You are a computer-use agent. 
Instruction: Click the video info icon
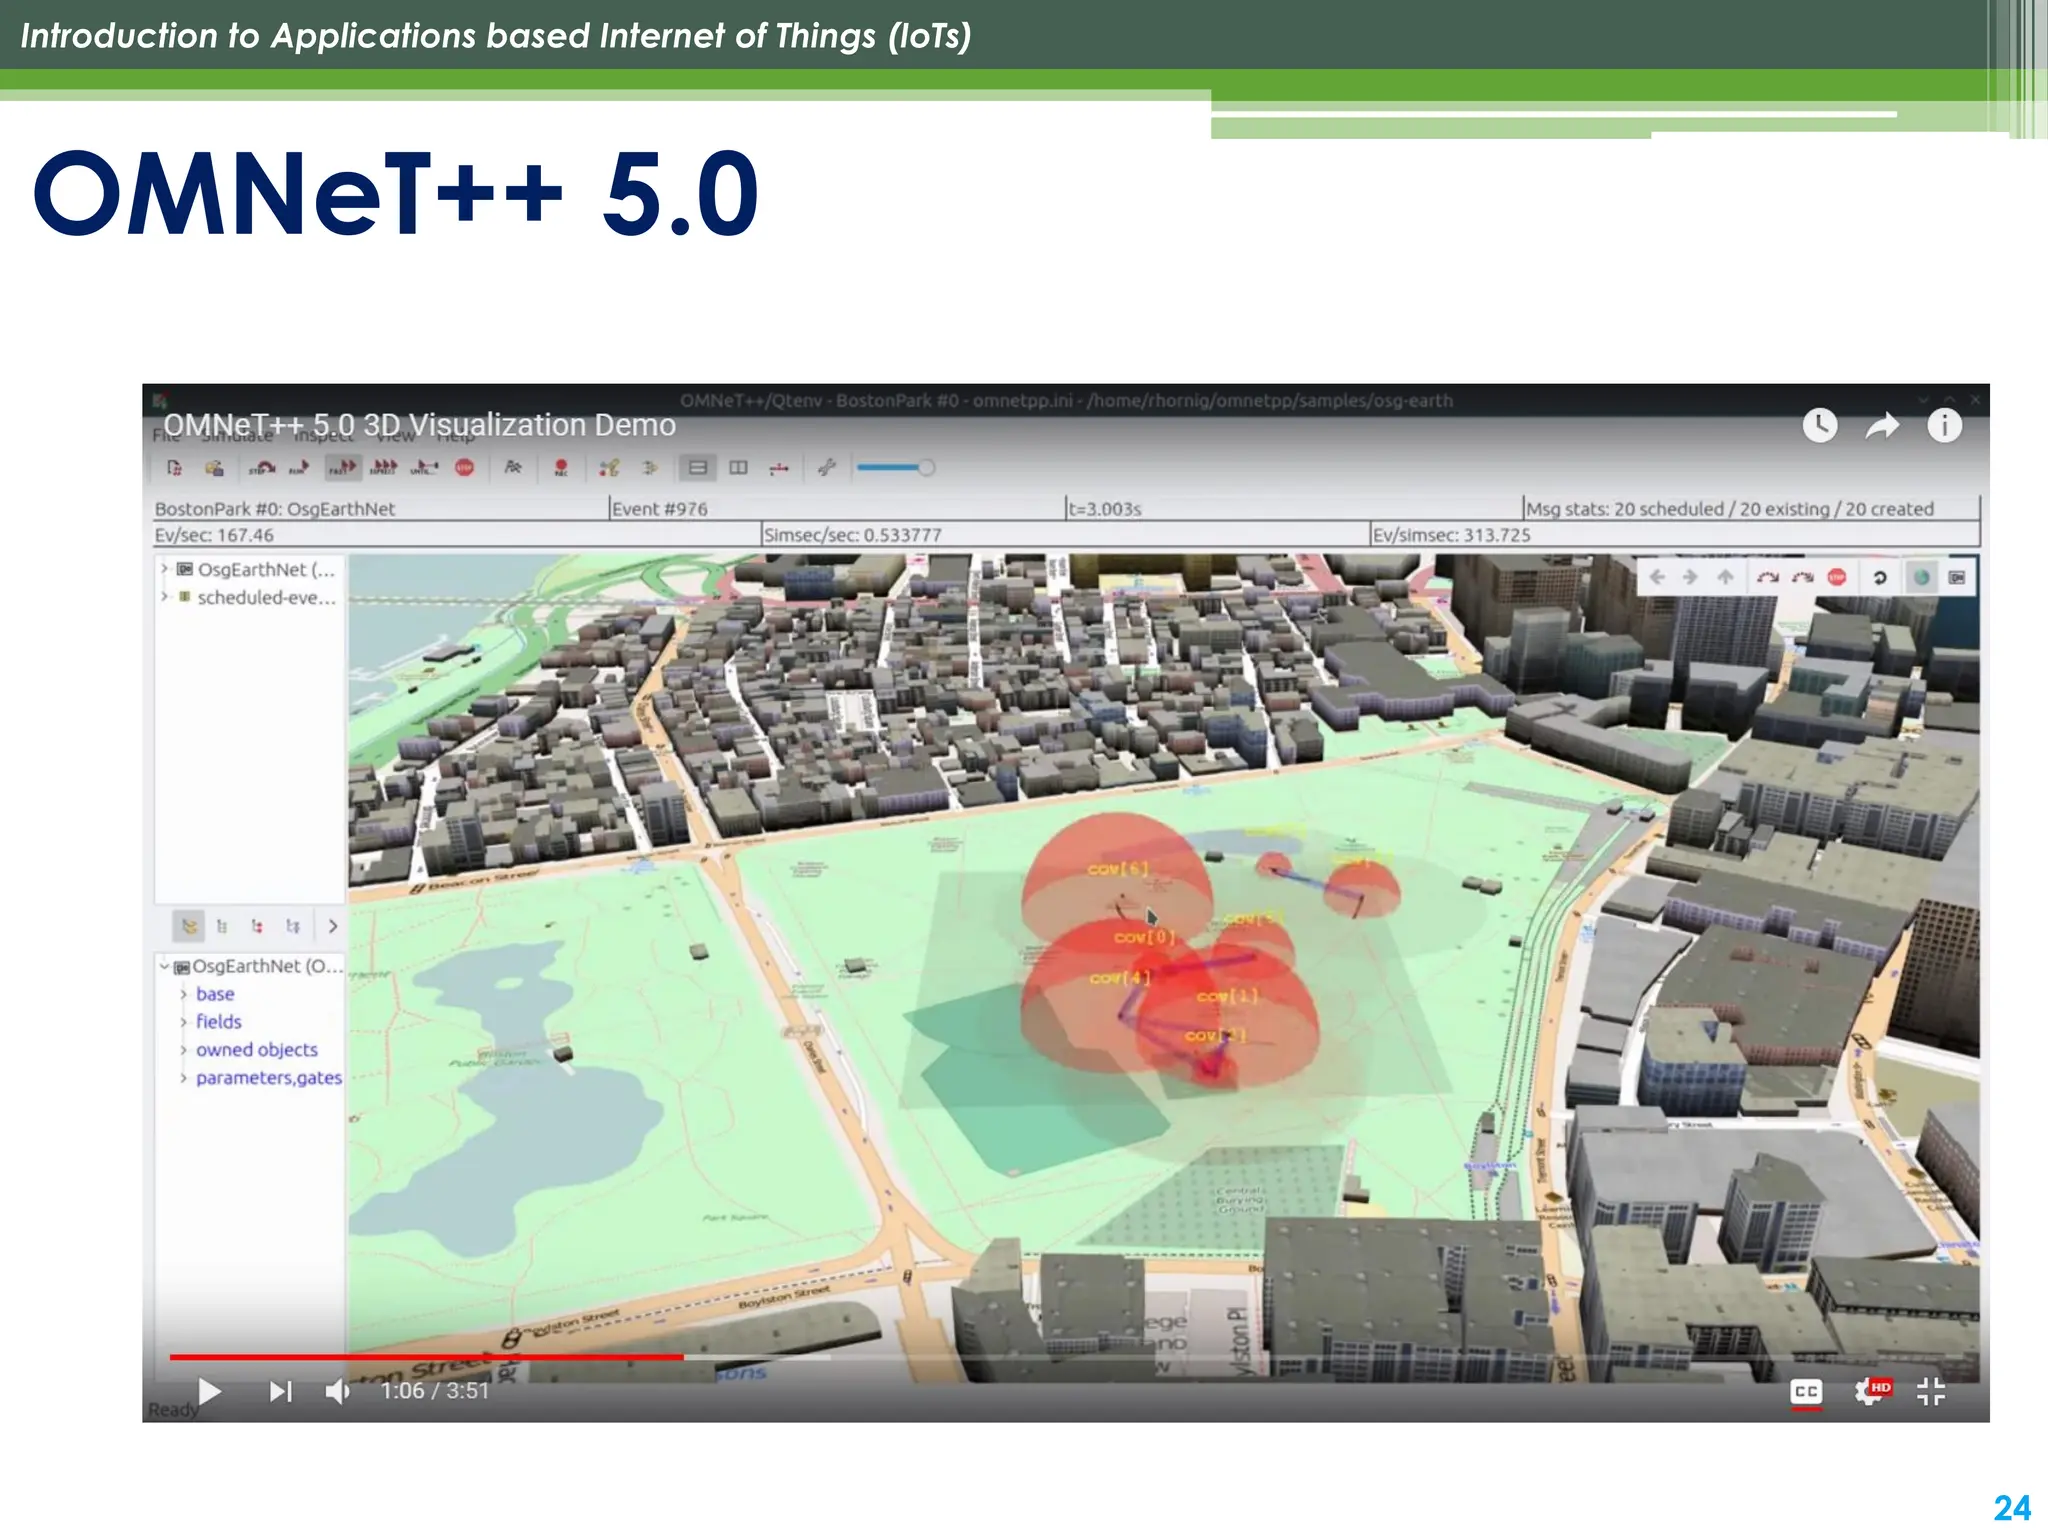pos(1944,426)
